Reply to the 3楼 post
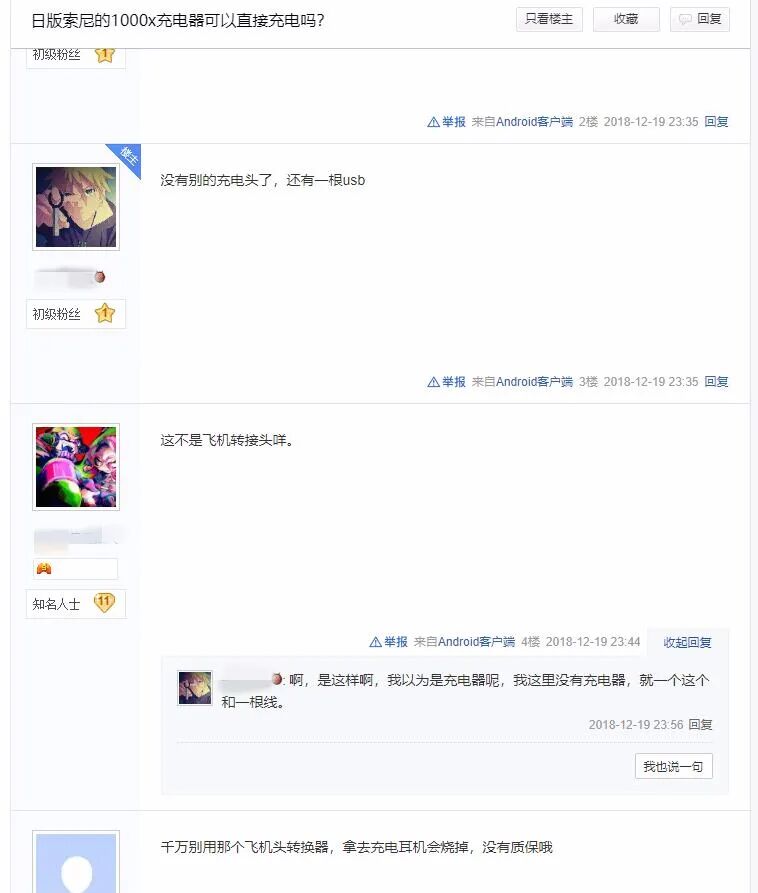This screenshot has height=893, width=758. (x=716, y=382)
